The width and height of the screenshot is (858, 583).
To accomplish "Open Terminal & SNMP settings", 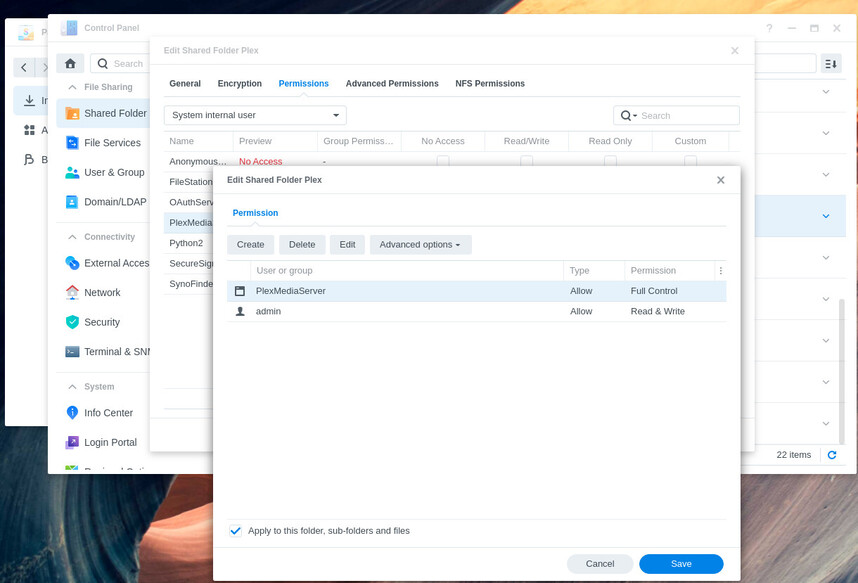I will tap(103, 352).
